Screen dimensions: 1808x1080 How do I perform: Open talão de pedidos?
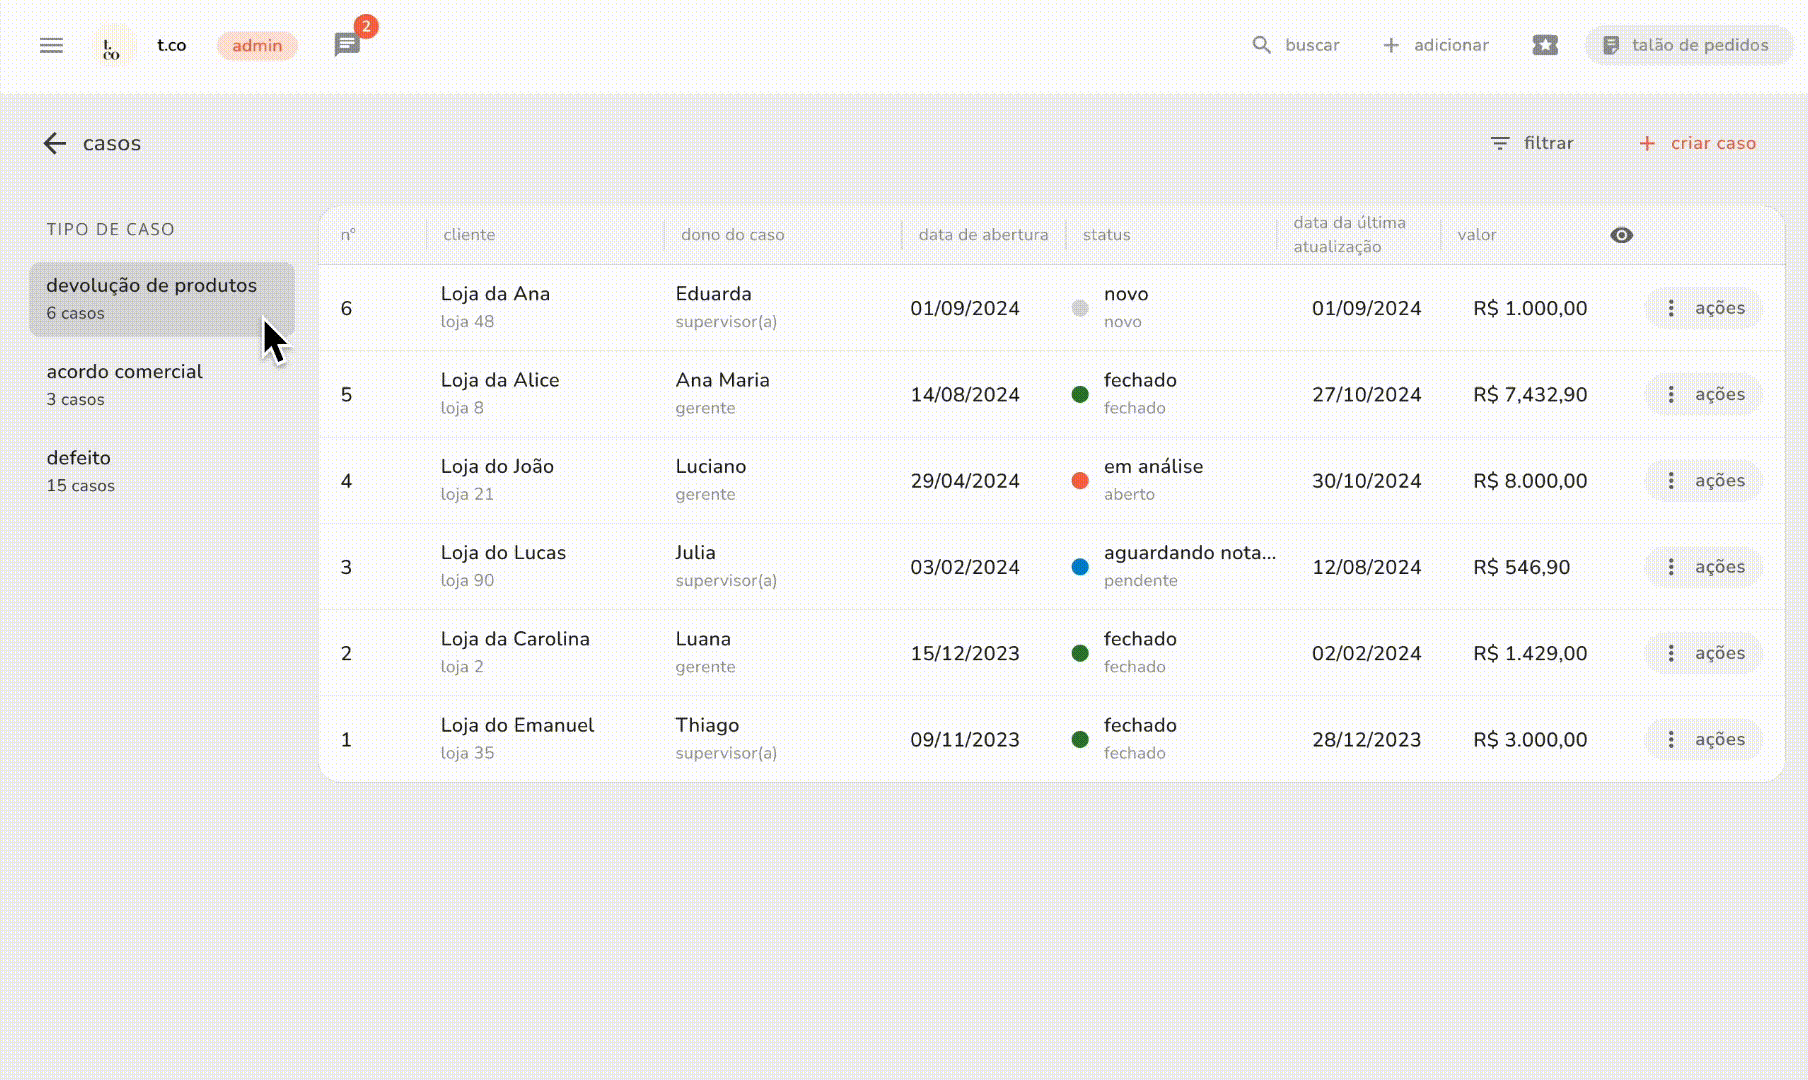(1686, 45)
